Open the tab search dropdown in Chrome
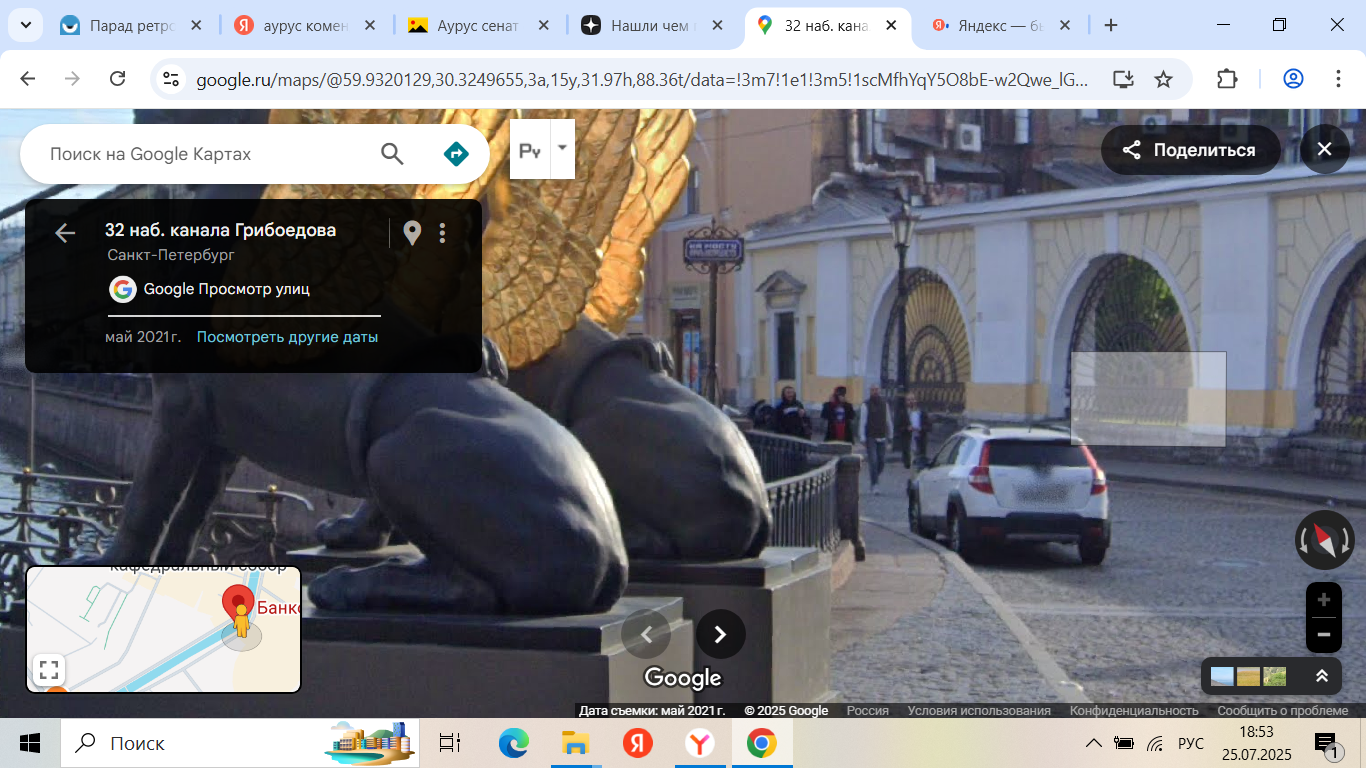The height and width of the screenshot is (768, 1366). (x=25, y=25)
